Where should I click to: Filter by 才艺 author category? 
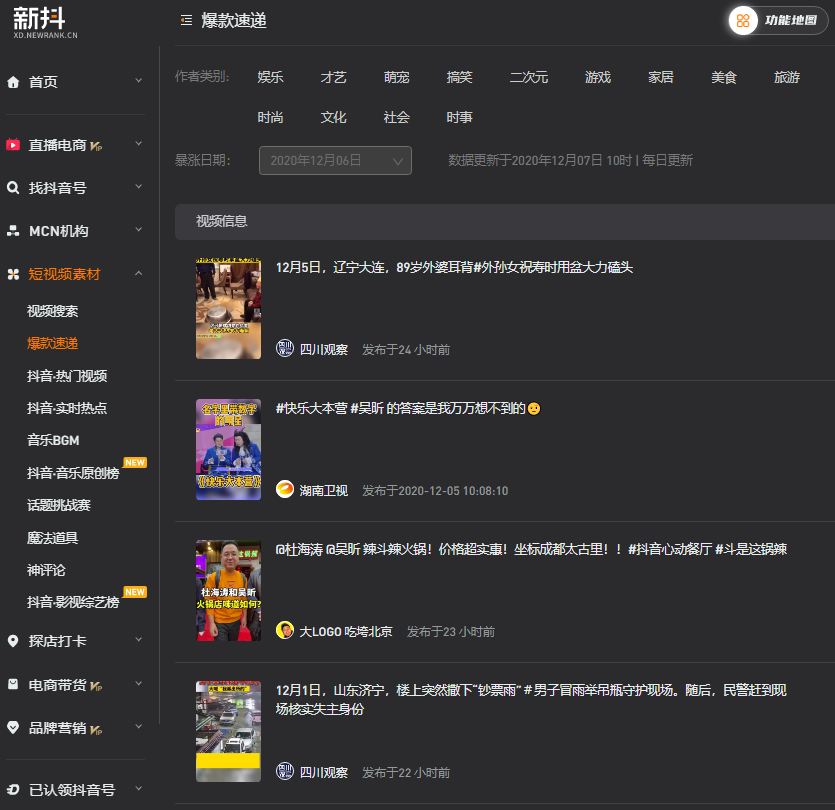(333, 77)
